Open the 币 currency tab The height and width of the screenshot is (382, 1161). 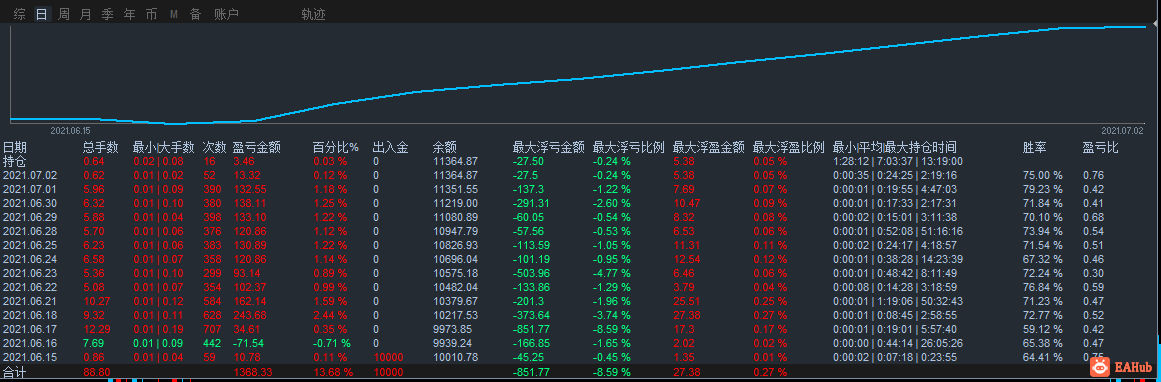pyautogui.click(x=151, y=14)
